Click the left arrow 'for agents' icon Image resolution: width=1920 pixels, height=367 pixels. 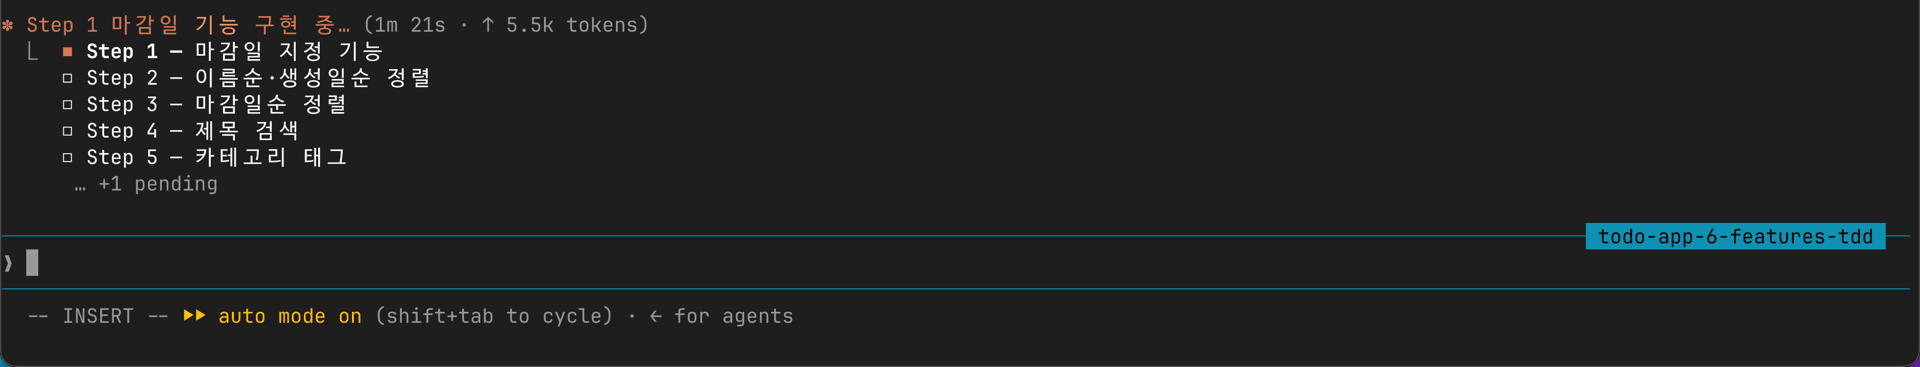coord(656,316)
